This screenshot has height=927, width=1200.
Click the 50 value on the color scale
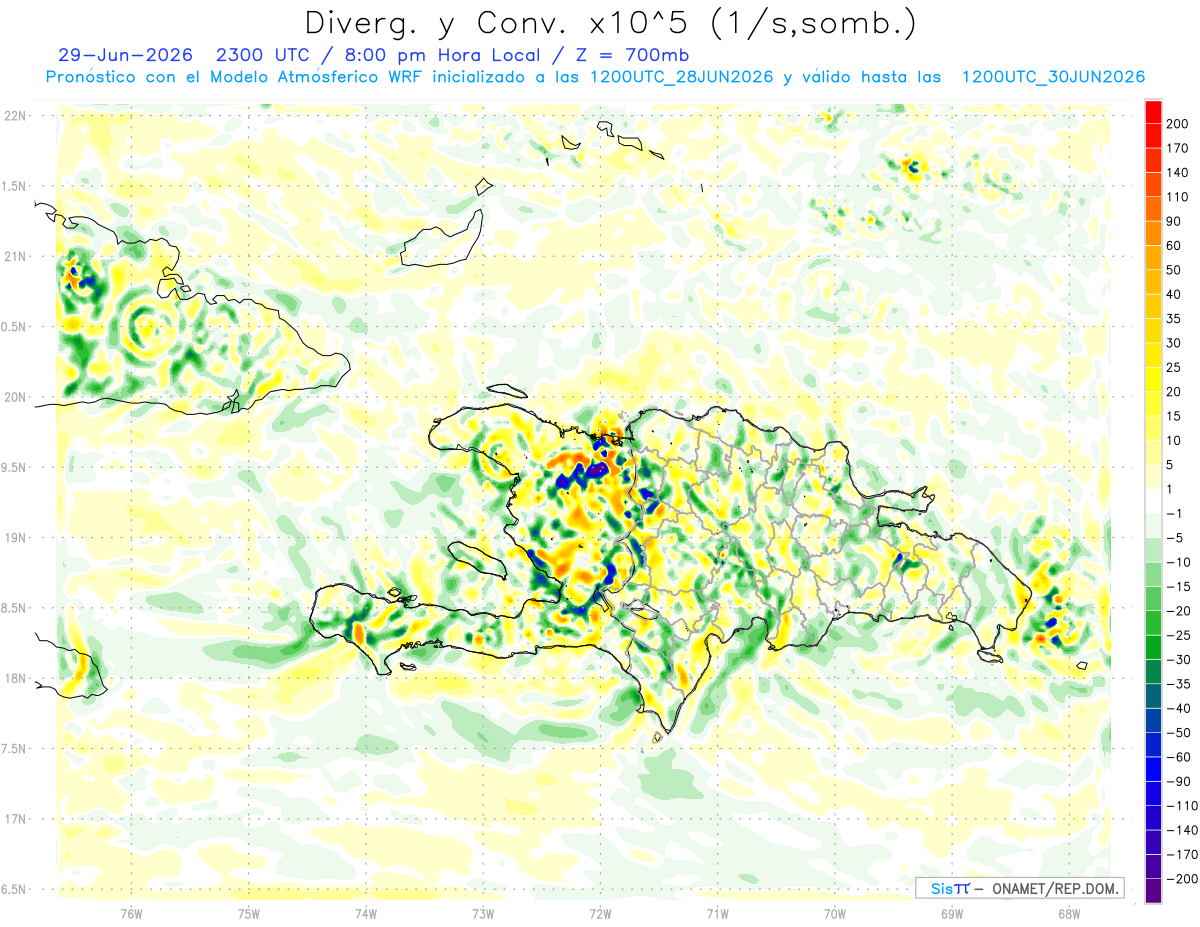tap(1175, 270)
